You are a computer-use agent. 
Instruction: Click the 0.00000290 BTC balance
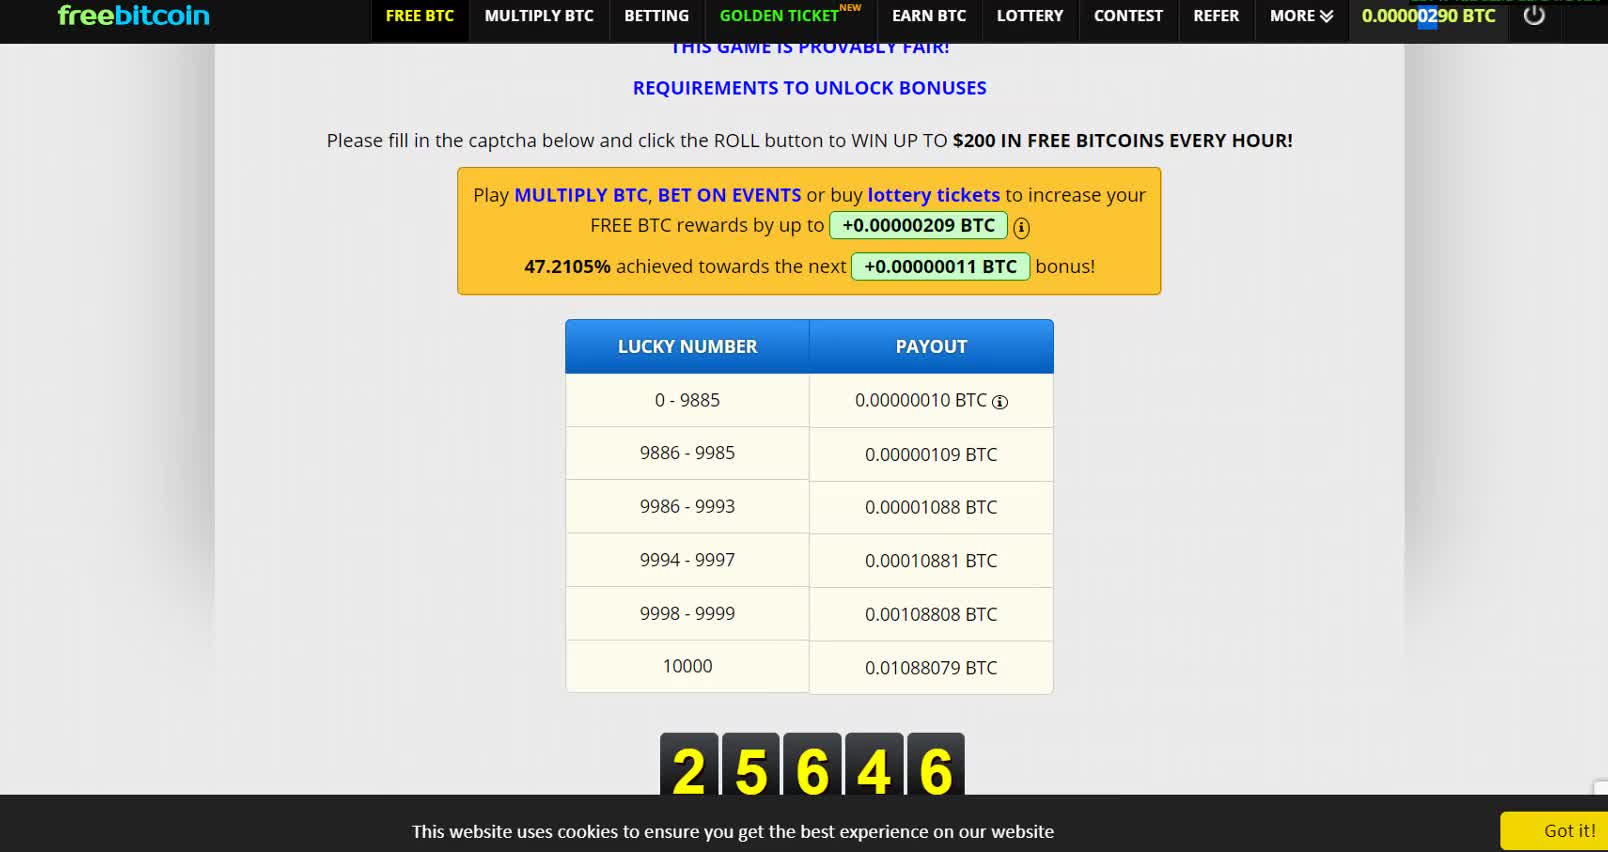point(1428,16)
